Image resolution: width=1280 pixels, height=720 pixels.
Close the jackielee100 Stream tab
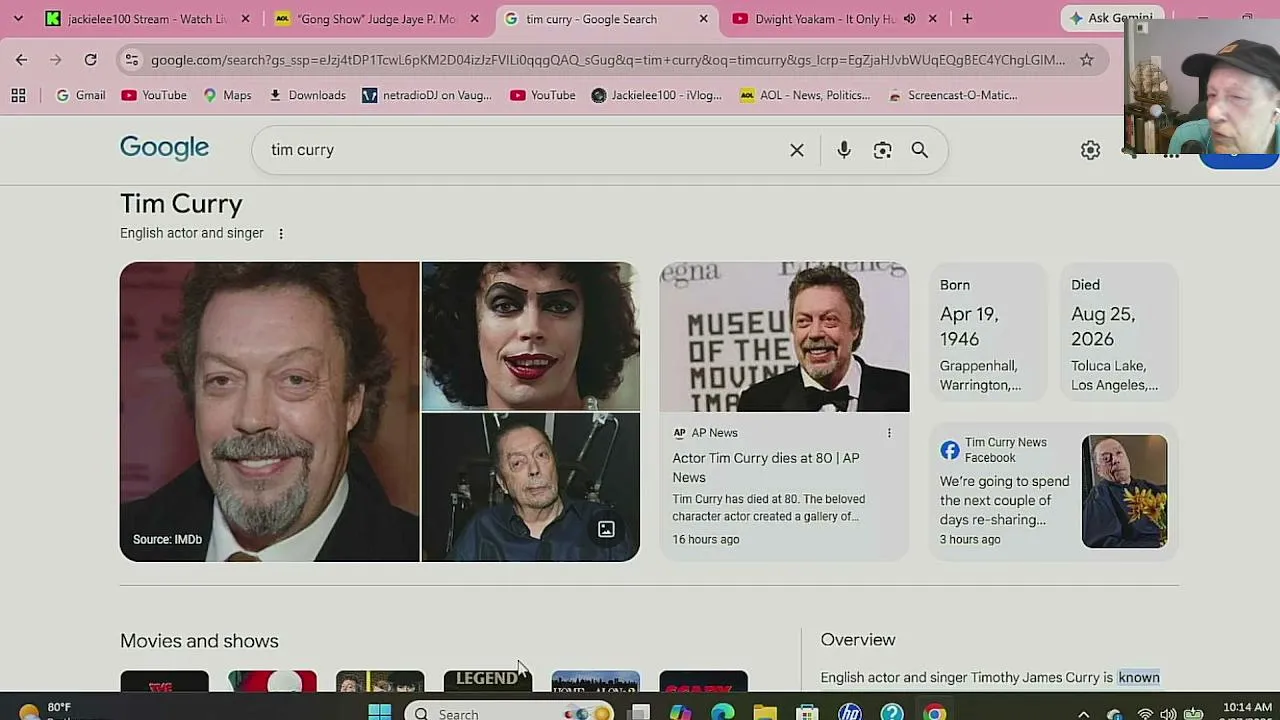[246, 19]
